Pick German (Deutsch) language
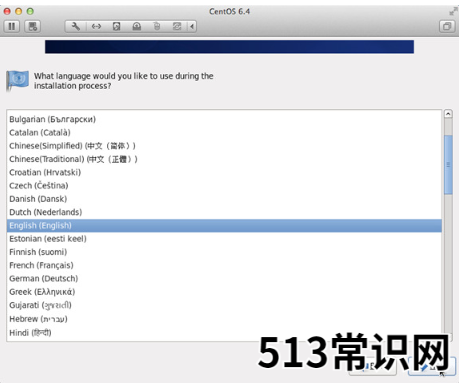 click(x=224, y=279)
